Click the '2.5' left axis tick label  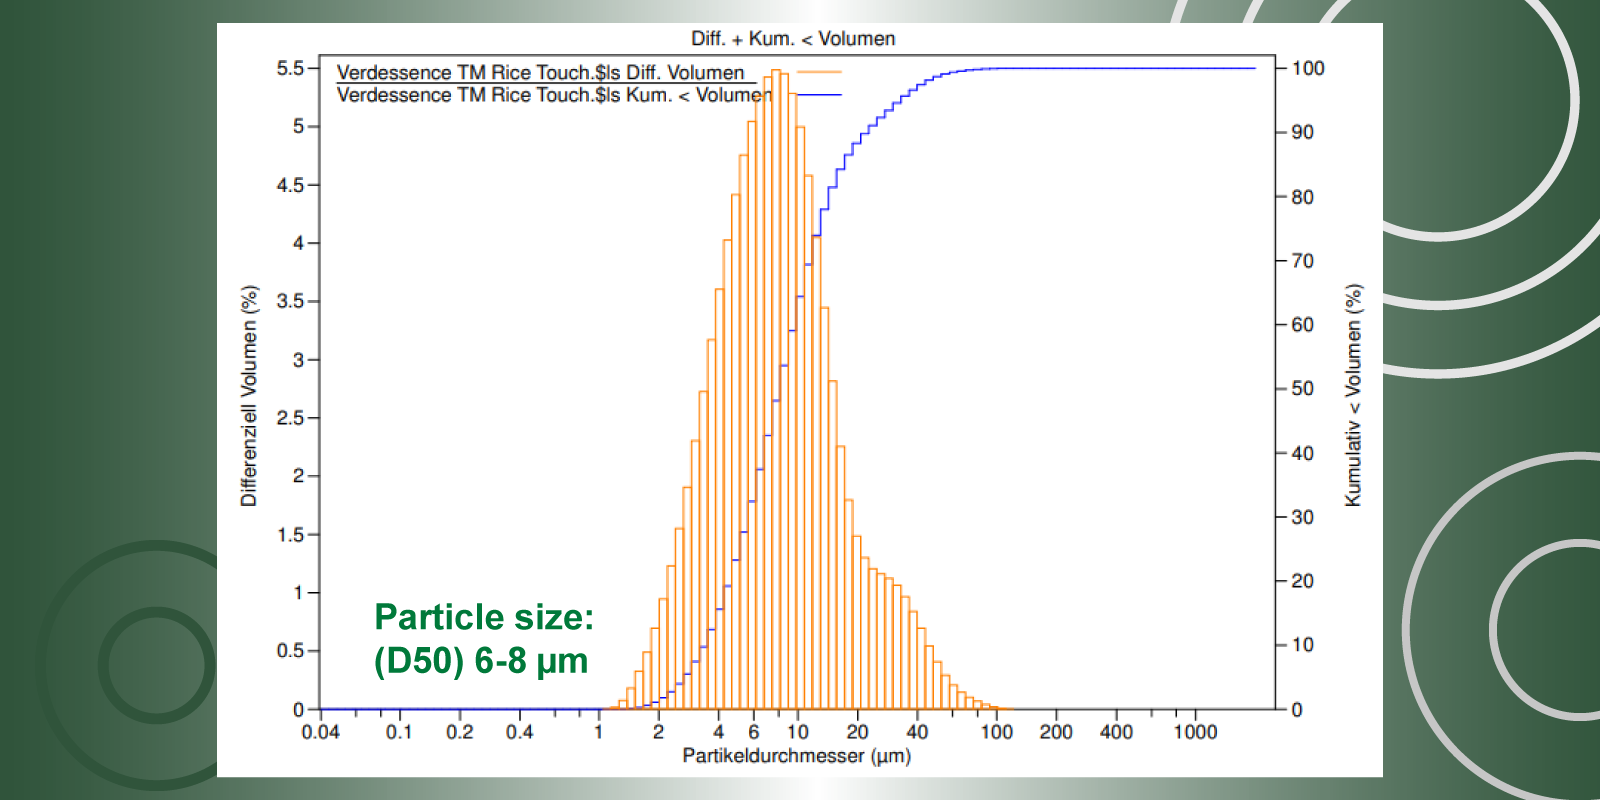click(290, 418)
